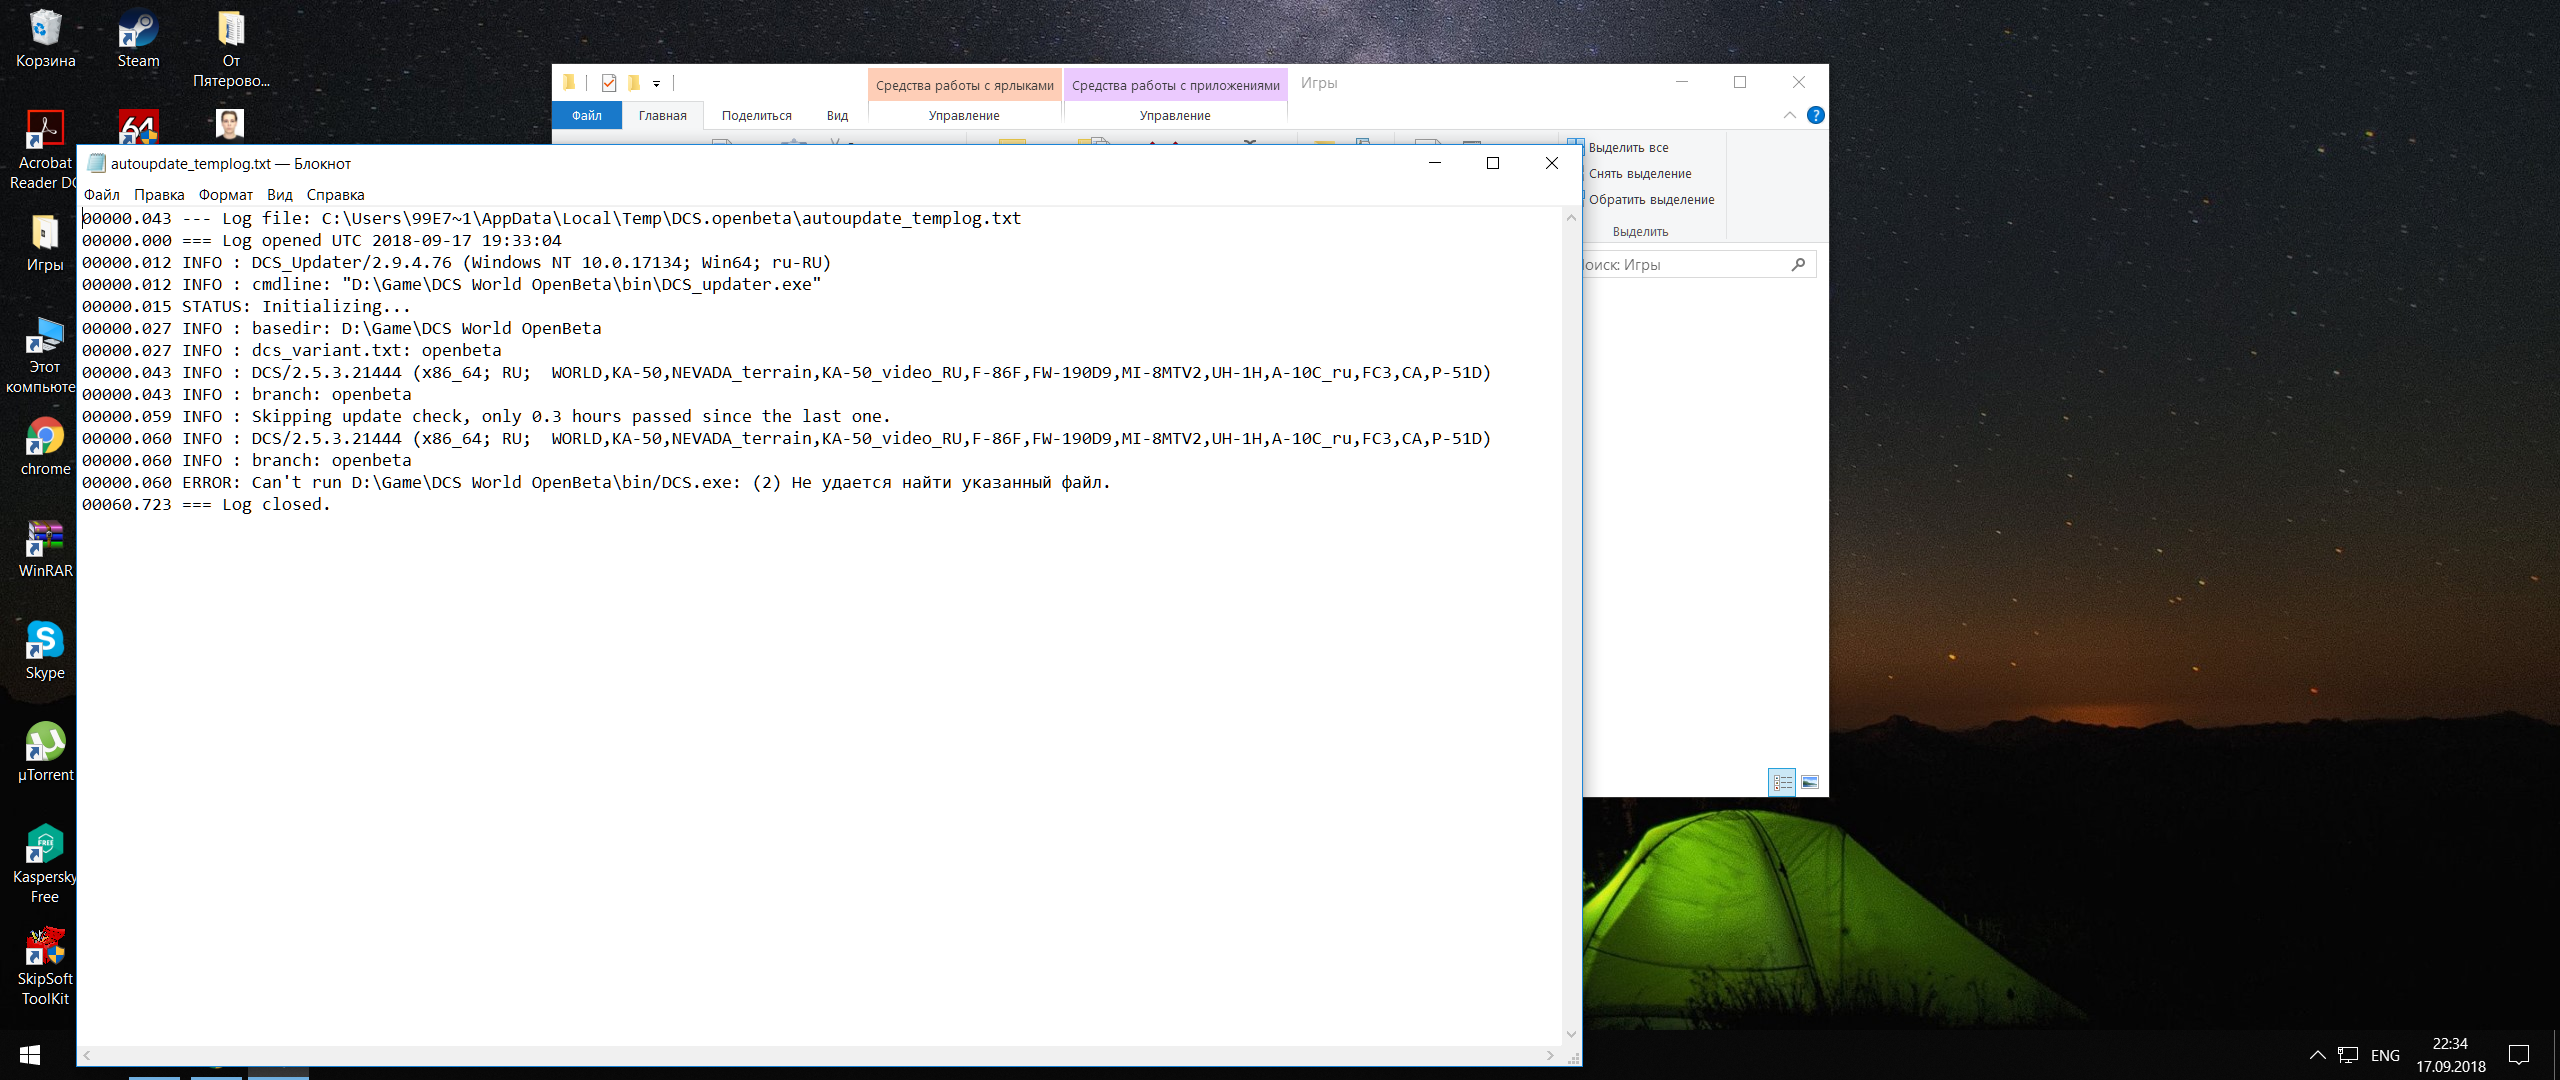
Task: Click Снять выделение in Explorer ribbon
Action: pos(1640,174)
